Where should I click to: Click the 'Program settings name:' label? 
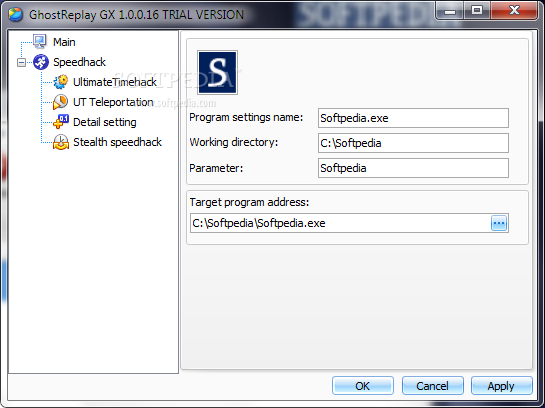click(x=246, y=117)
